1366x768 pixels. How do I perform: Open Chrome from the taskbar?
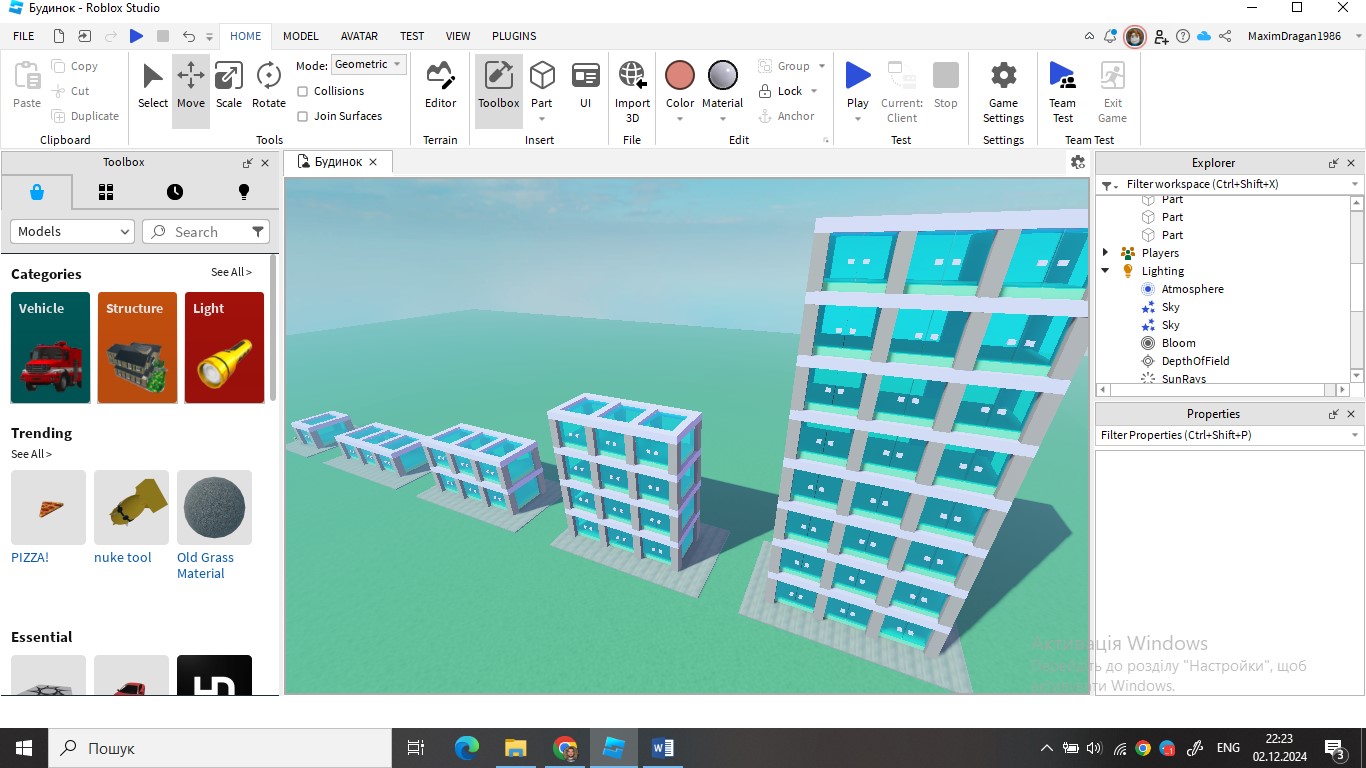pos(565,748)
